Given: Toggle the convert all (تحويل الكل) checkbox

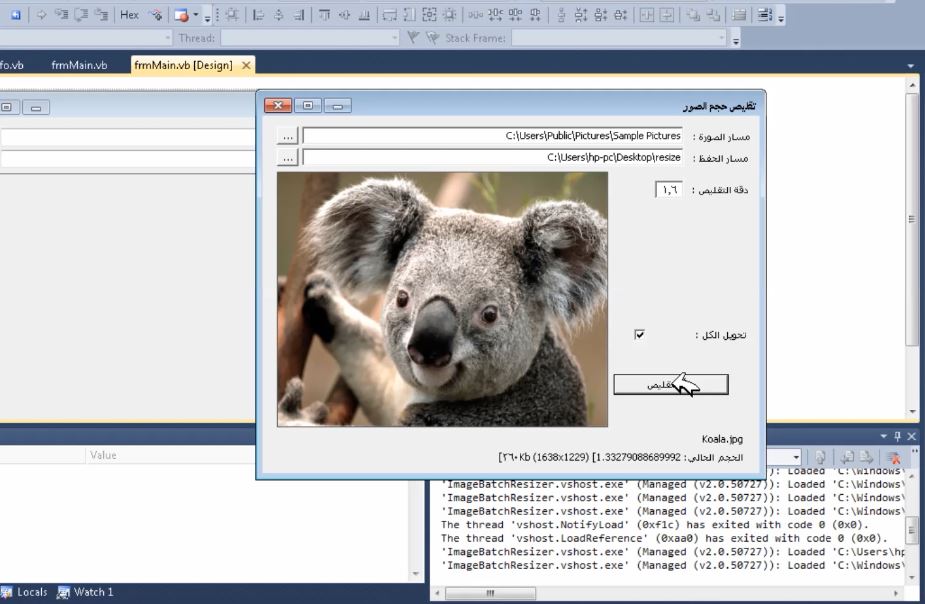Looking at the screenshot, I should pyautogui.click(x=639, y=335).
